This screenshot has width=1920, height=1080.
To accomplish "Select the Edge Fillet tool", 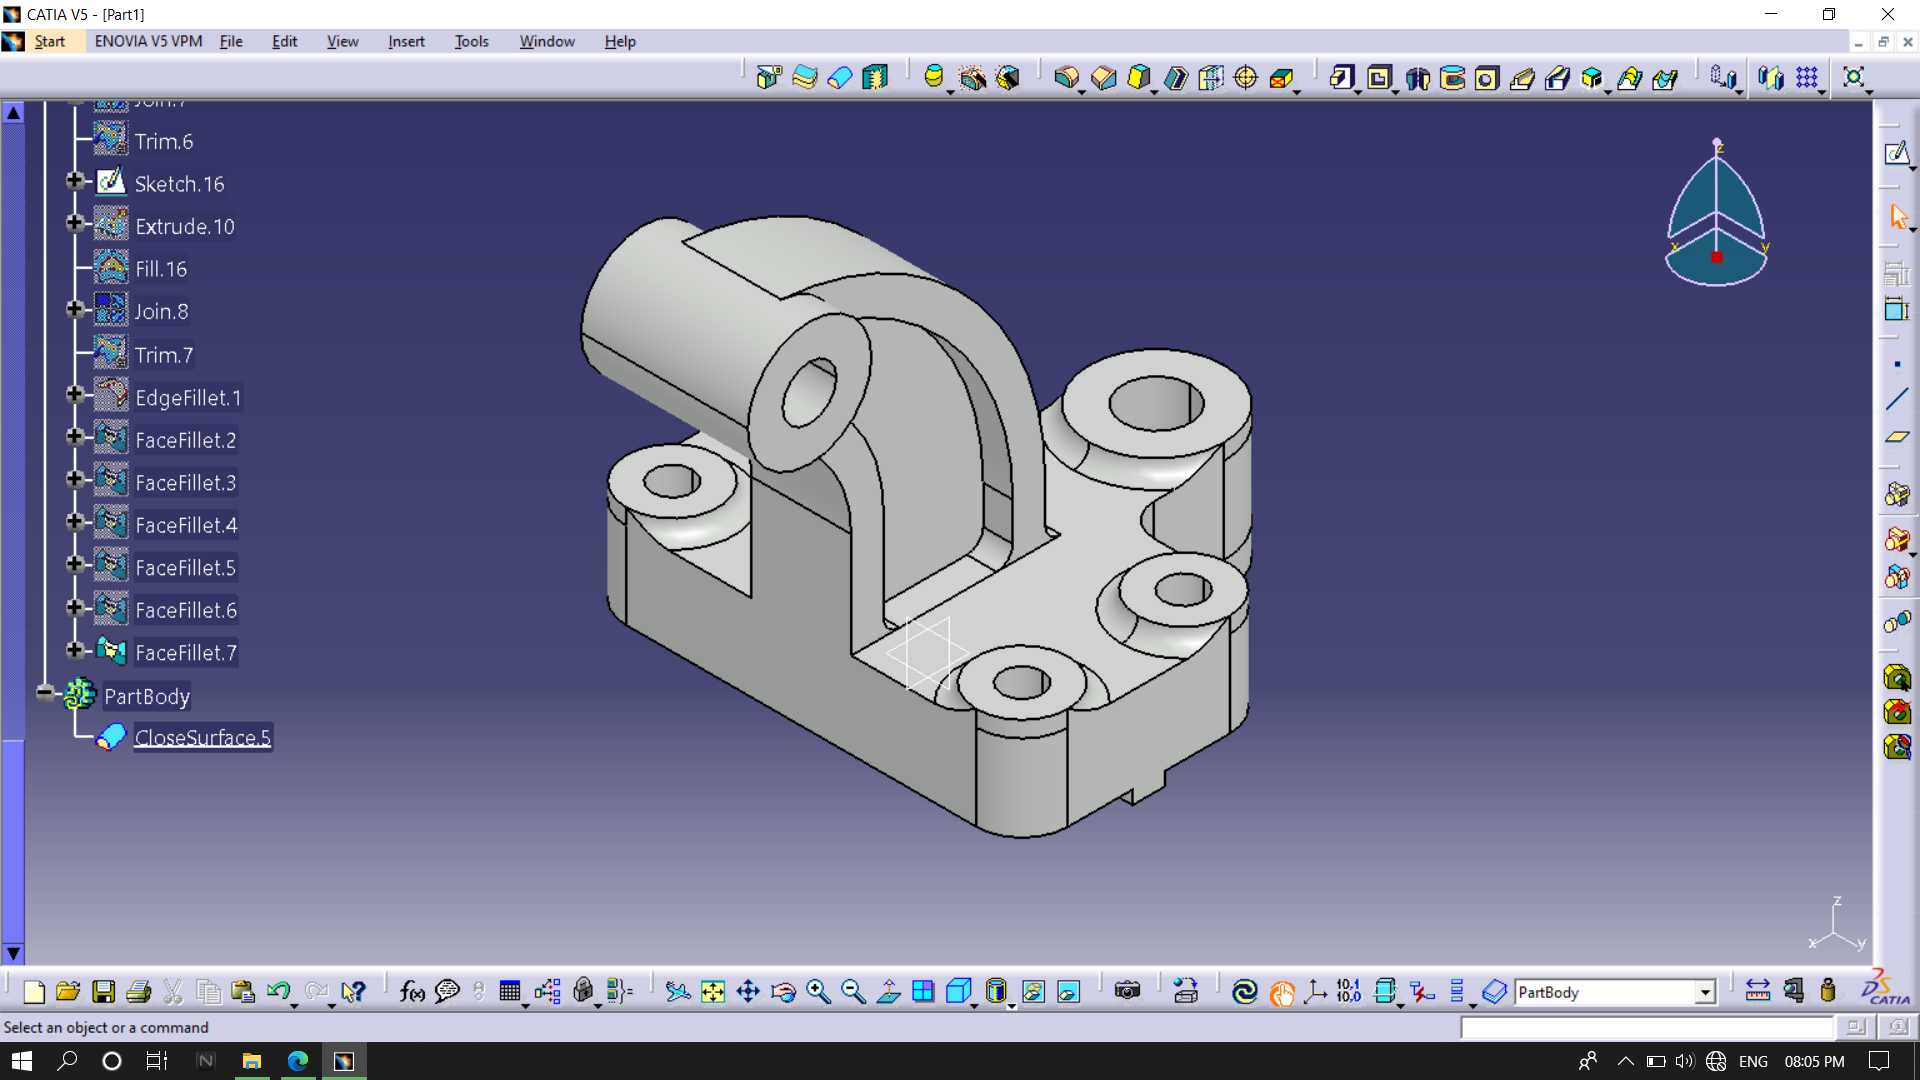I will point(1066,77).
